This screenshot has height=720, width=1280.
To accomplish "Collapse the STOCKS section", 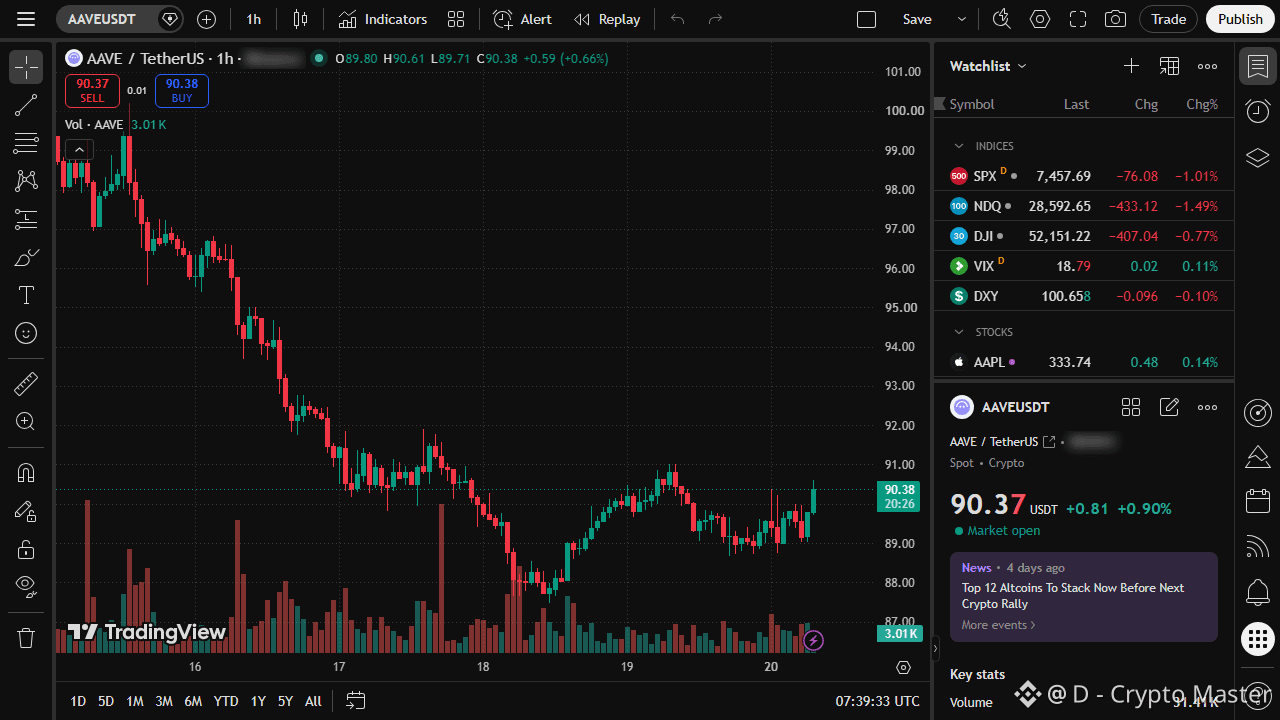I will [x=959, y=332].
